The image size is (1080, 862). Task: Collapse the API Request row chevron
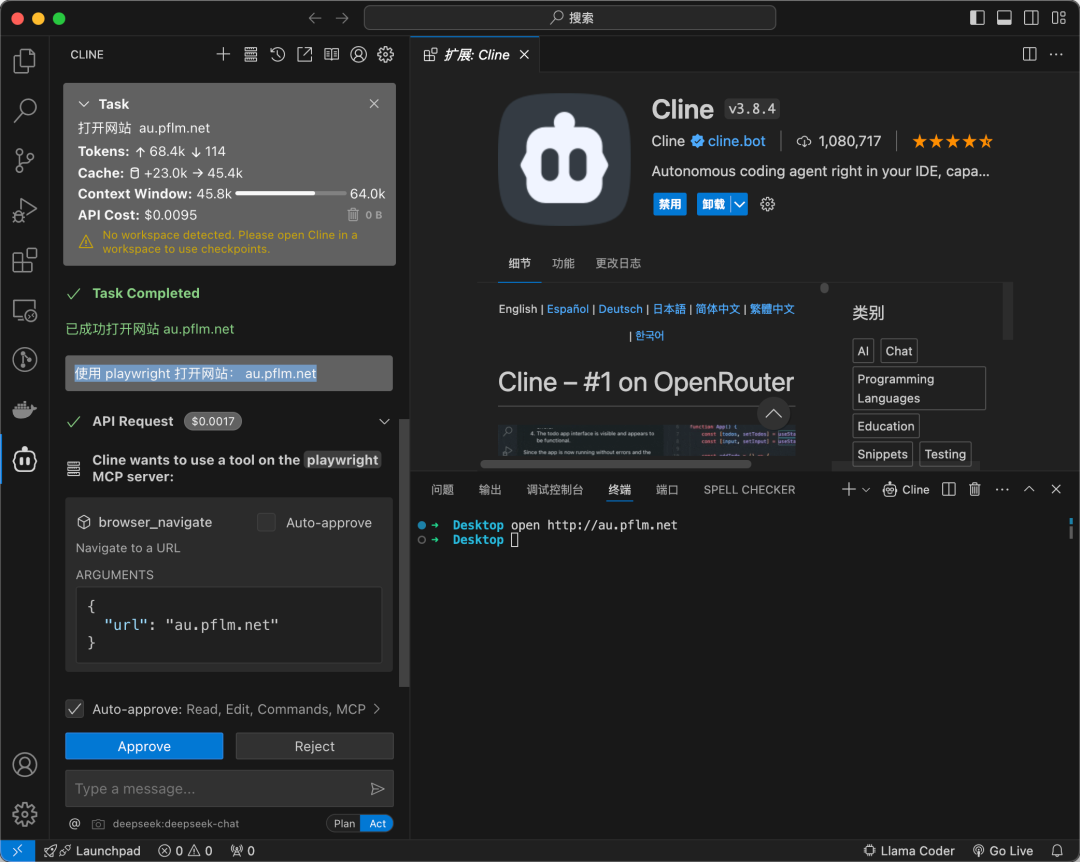384,422
